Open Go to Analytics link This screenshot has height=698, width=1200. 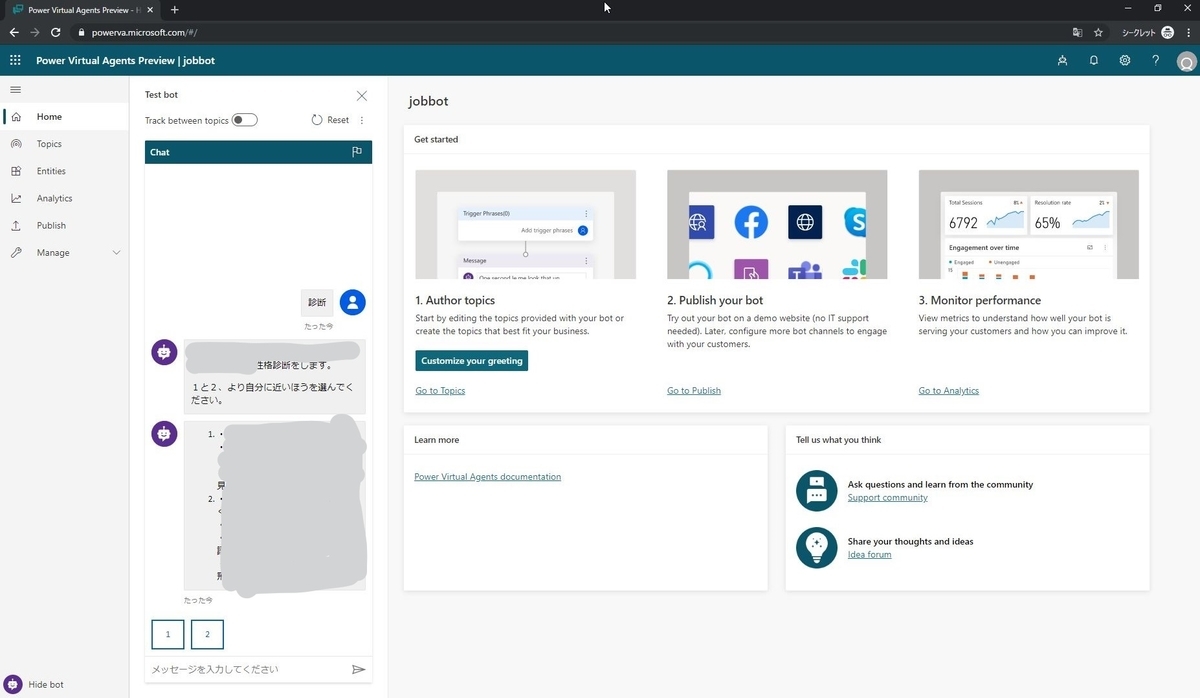click(949, 391)
